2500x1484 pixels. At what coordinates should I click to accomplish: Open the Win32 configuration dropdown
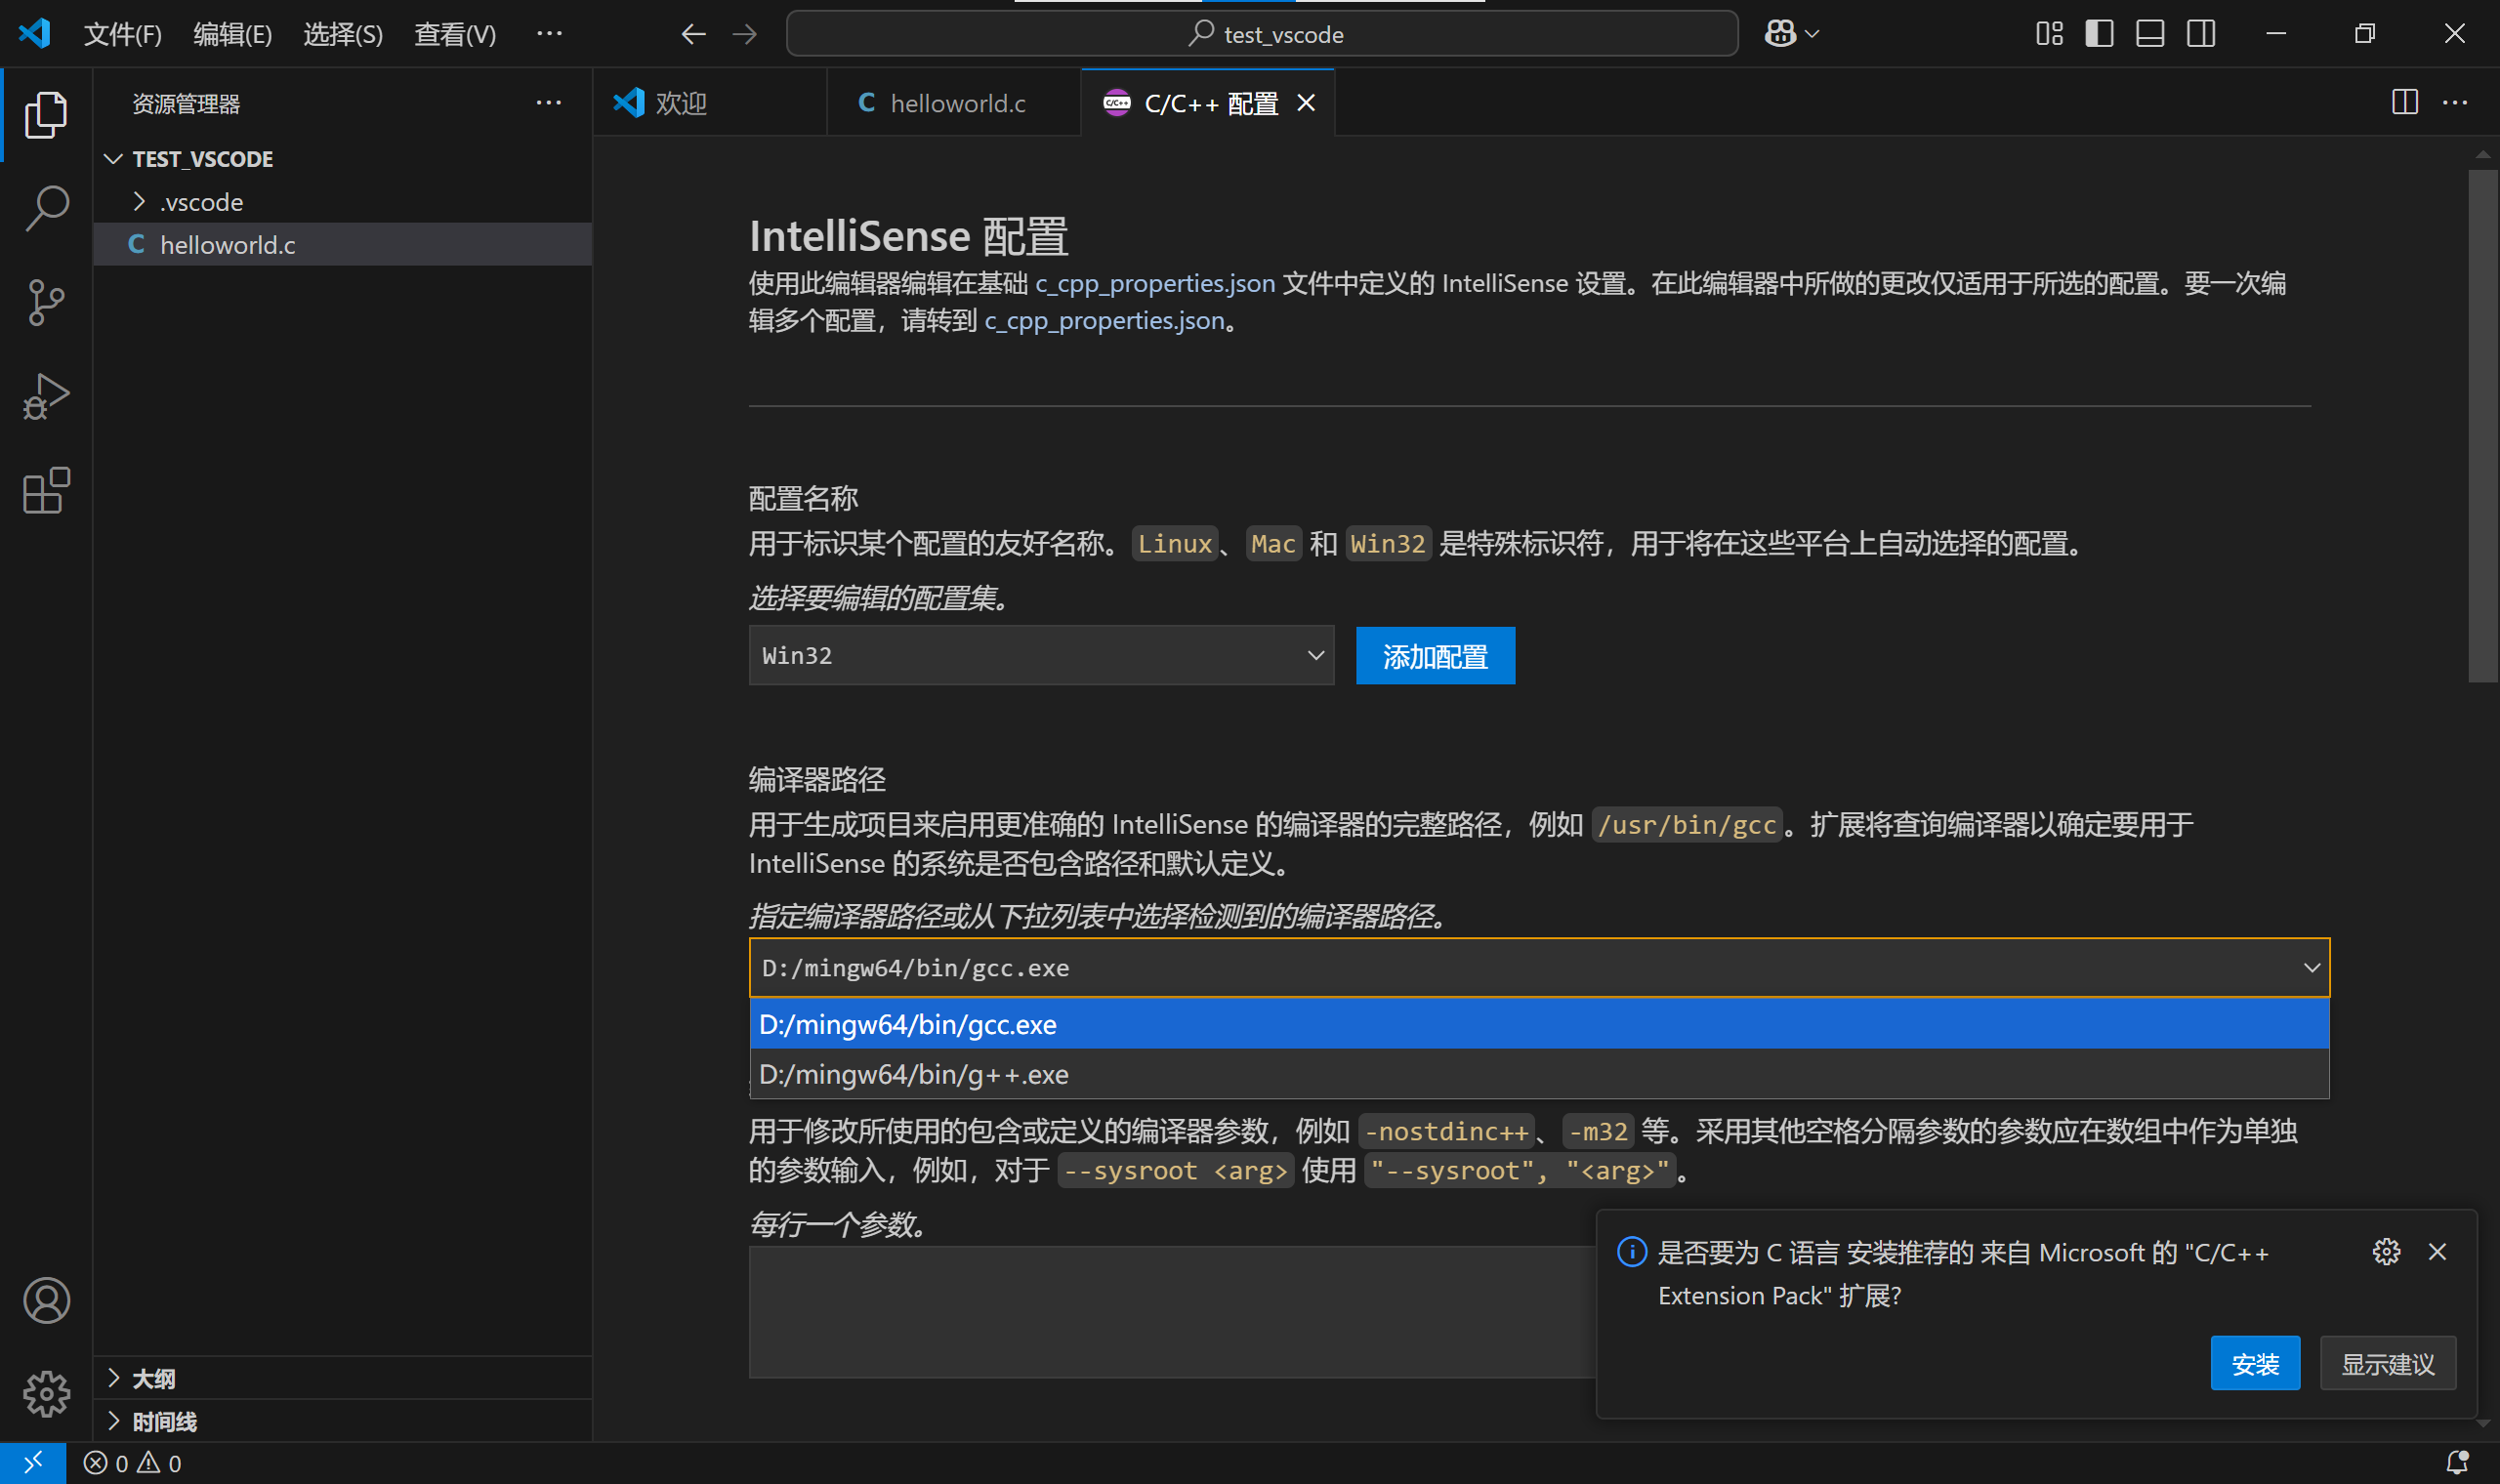(1040, 655)
